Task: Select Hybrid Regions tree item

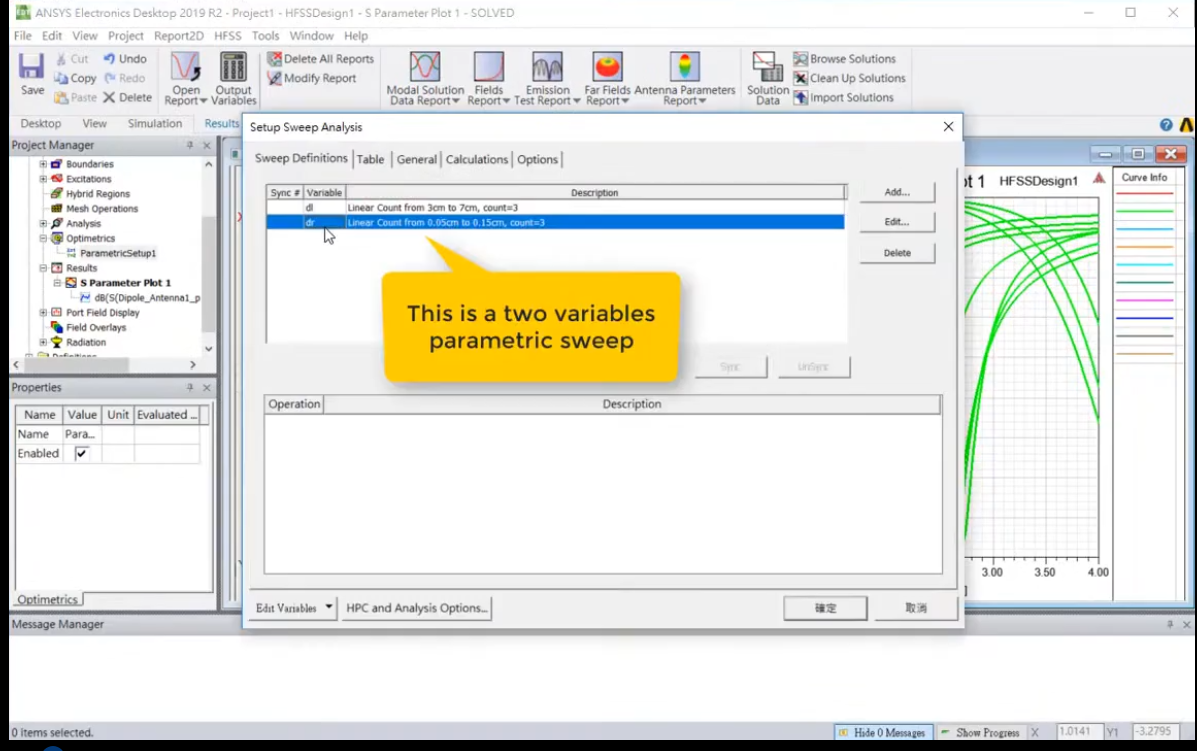Action: 98,194
